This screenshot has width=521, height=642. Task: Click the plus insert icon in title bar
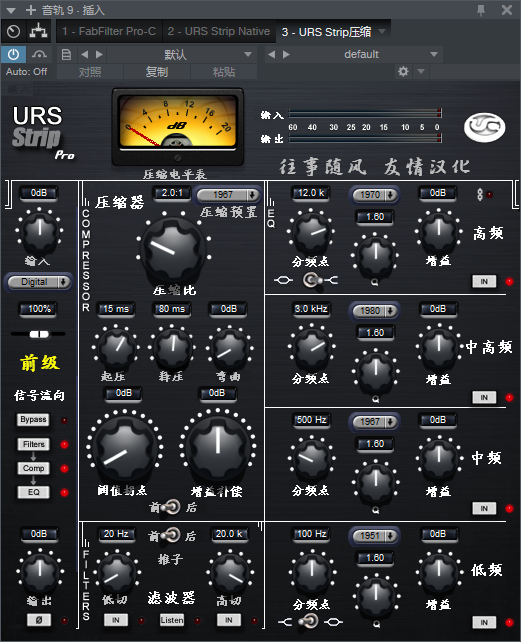(31, 10)
